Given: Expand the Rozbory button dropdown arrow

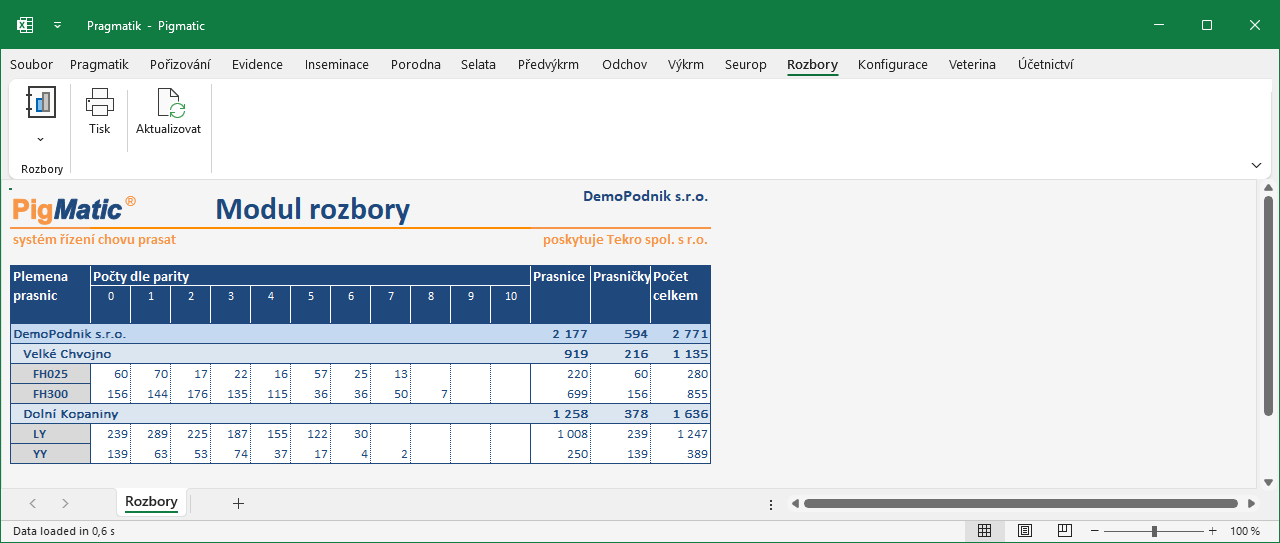Looking at the screenshot, I should [x=41, y=139].
